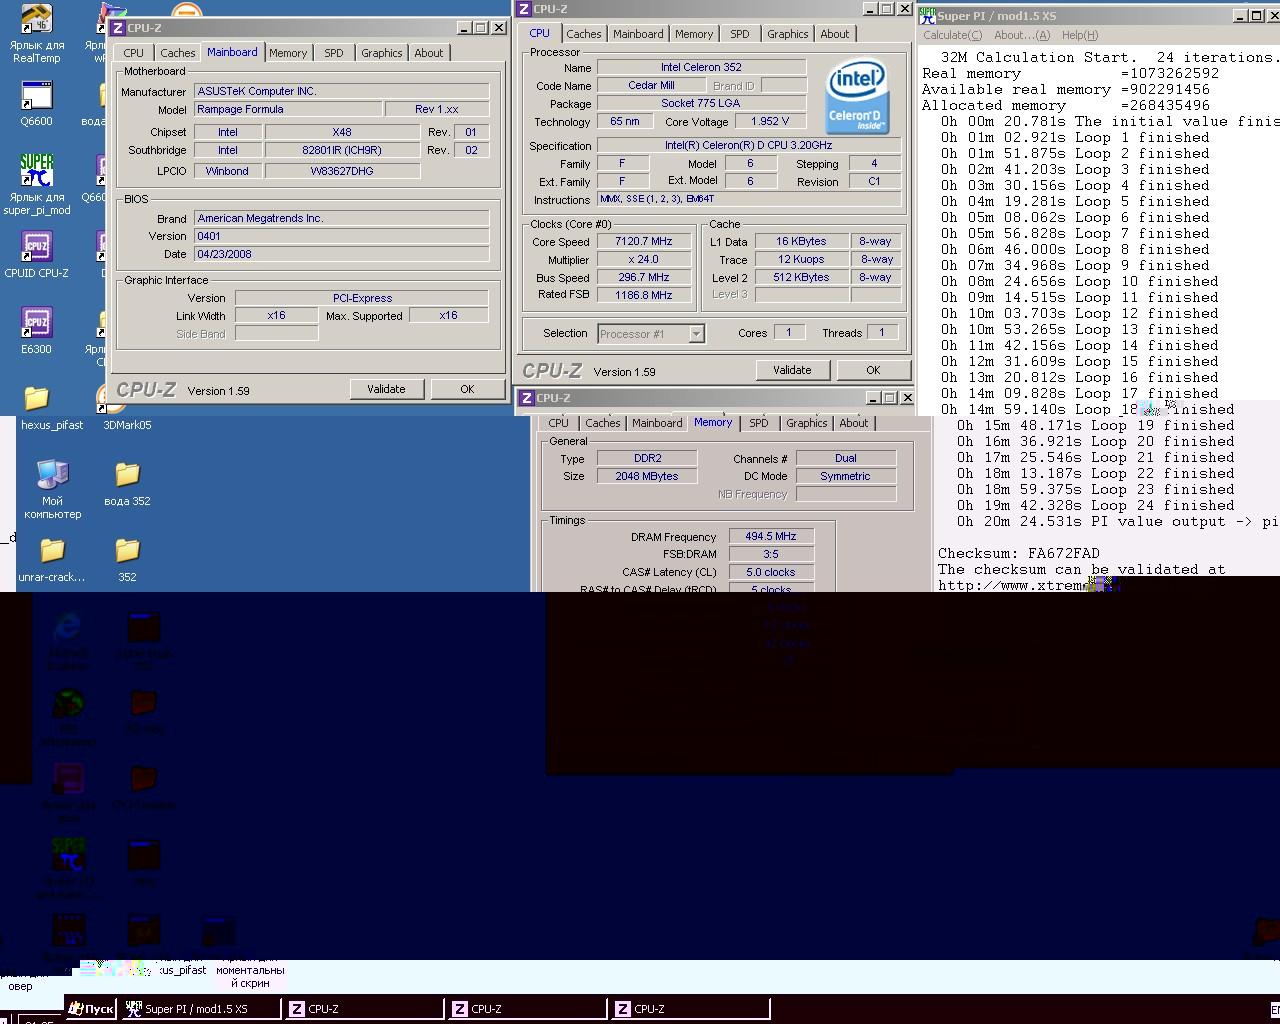Image resolution: width=1280 pixels, height=1024 pixels.
Task: Open the About menu in Super PI
Action: pyautogui.click(x=1022, y=35)
